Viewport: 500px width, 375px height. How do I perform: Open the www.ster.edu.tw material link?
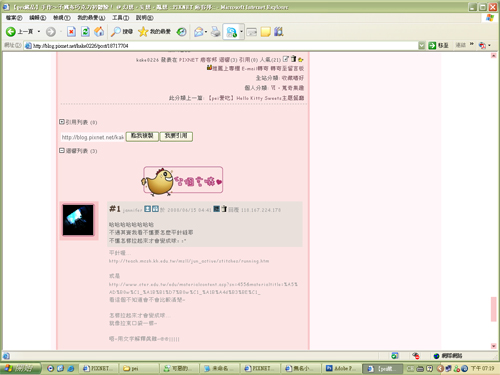point(203,288)
